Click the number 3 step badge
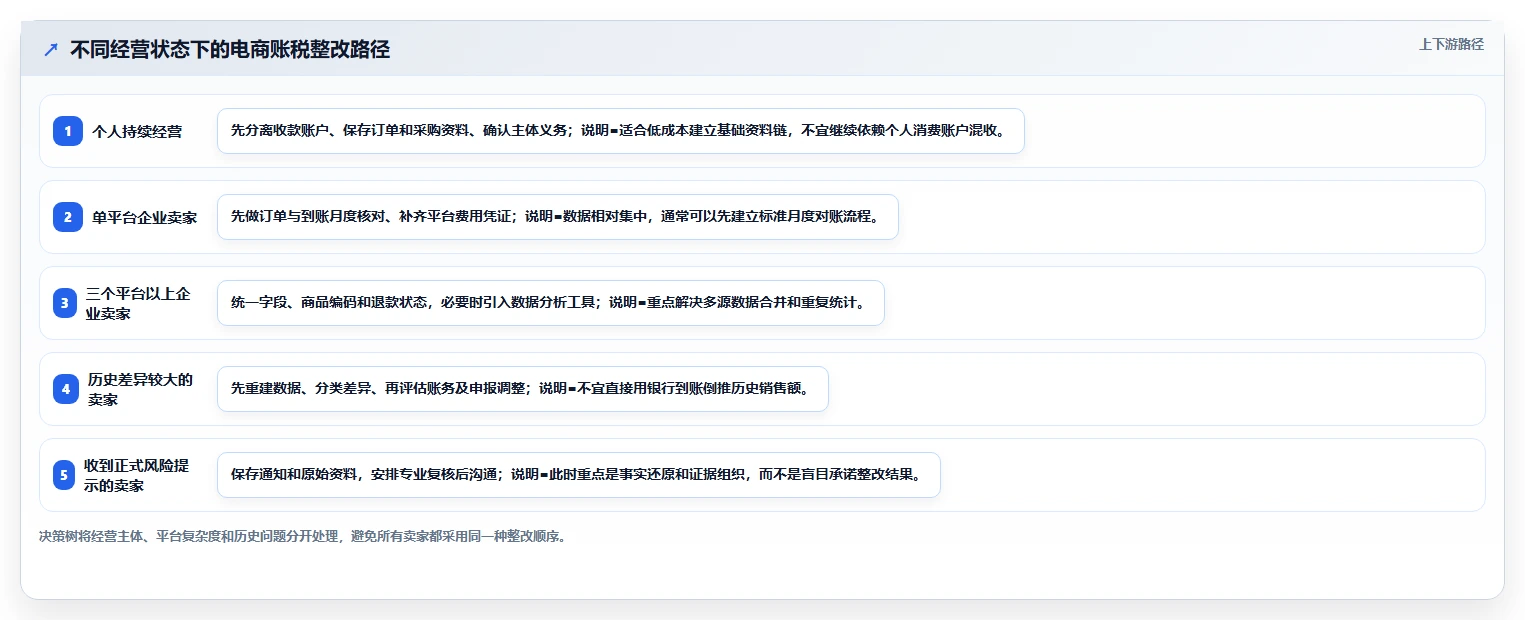 tap(65, 303)
